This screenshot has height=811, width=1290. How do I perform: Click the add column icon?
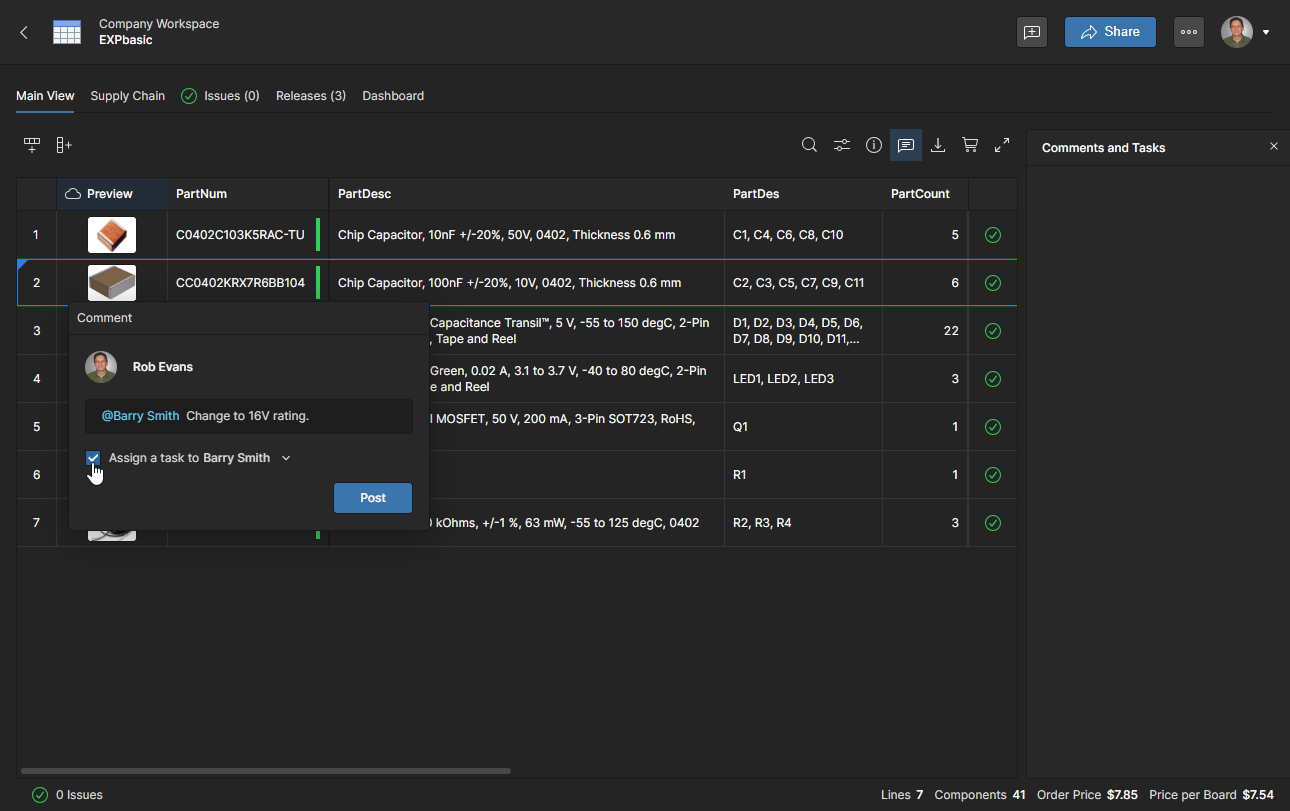pos(64,145)
